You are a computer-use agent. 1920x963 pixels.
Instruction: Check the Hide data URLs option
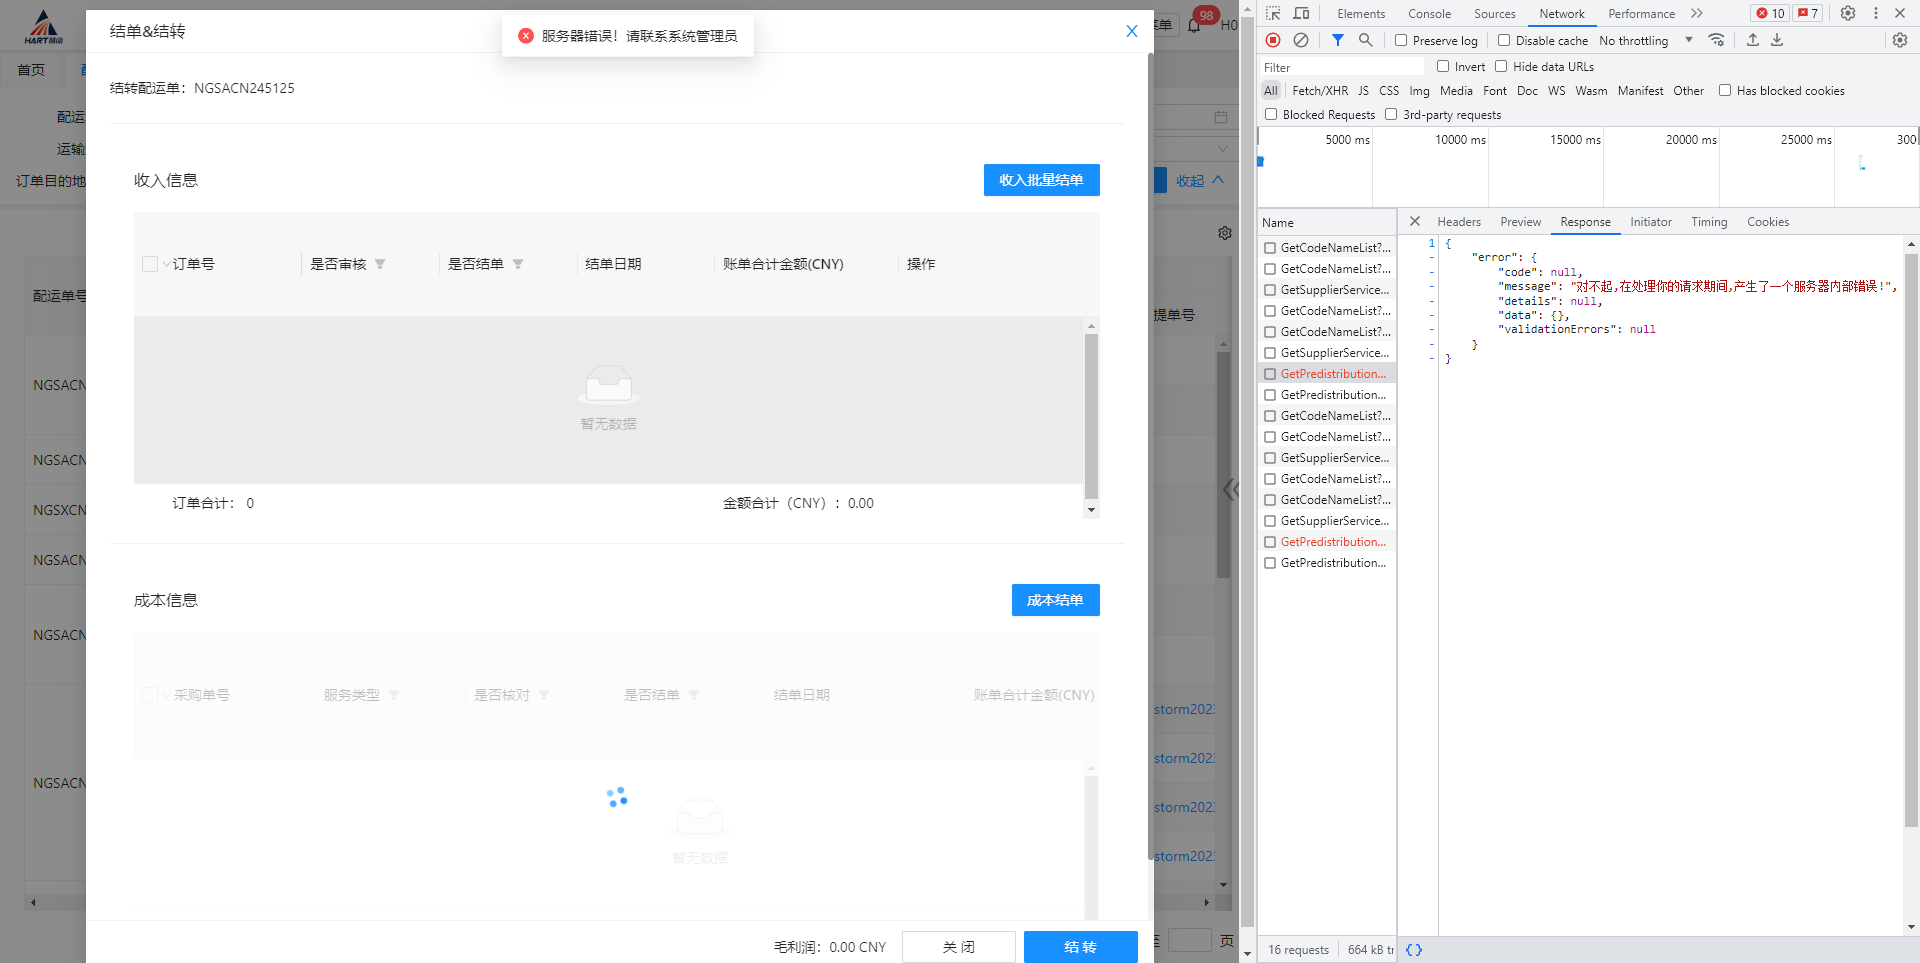coord(1501,67)
